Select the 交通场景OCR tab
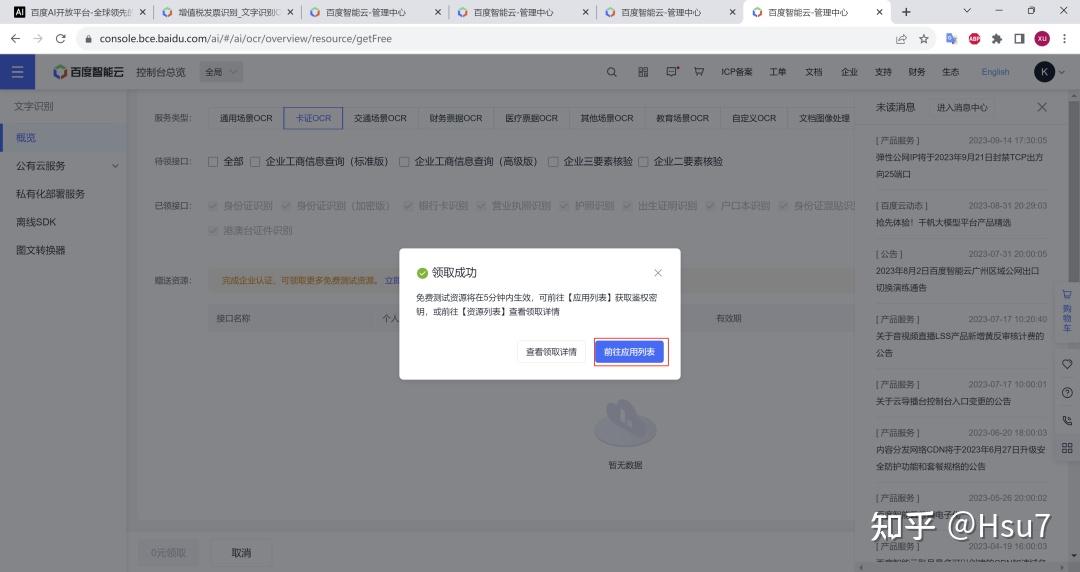1080x572 pixels. tap(380, 118)
